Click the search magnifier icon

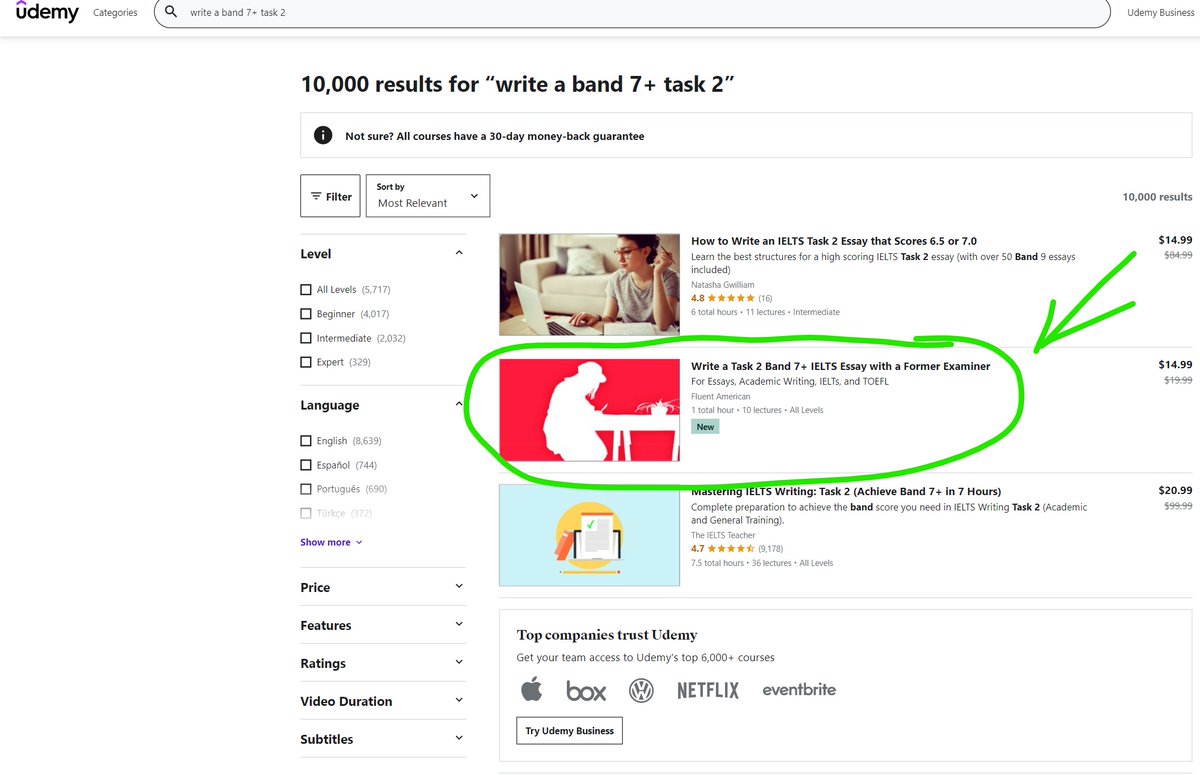pyautogui.click(x=171, y=12)
